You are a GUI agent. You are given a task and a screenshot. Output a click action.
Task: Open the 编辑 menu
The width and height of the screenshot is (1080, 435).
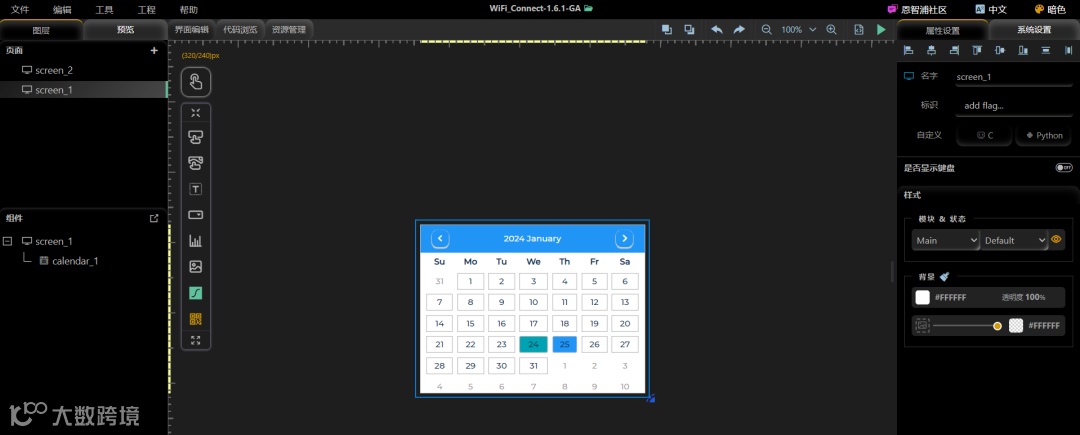(x=62, y=10)
